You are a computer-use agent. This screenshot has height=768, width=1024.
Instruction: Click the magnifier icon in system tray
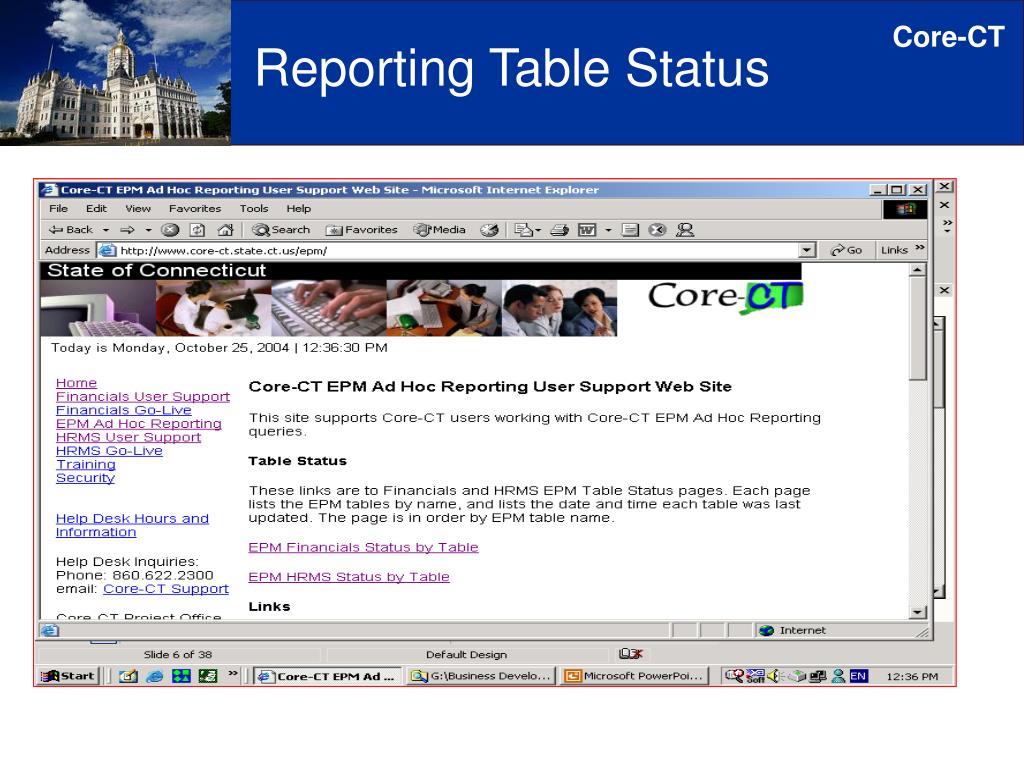[x=734, y=676]
